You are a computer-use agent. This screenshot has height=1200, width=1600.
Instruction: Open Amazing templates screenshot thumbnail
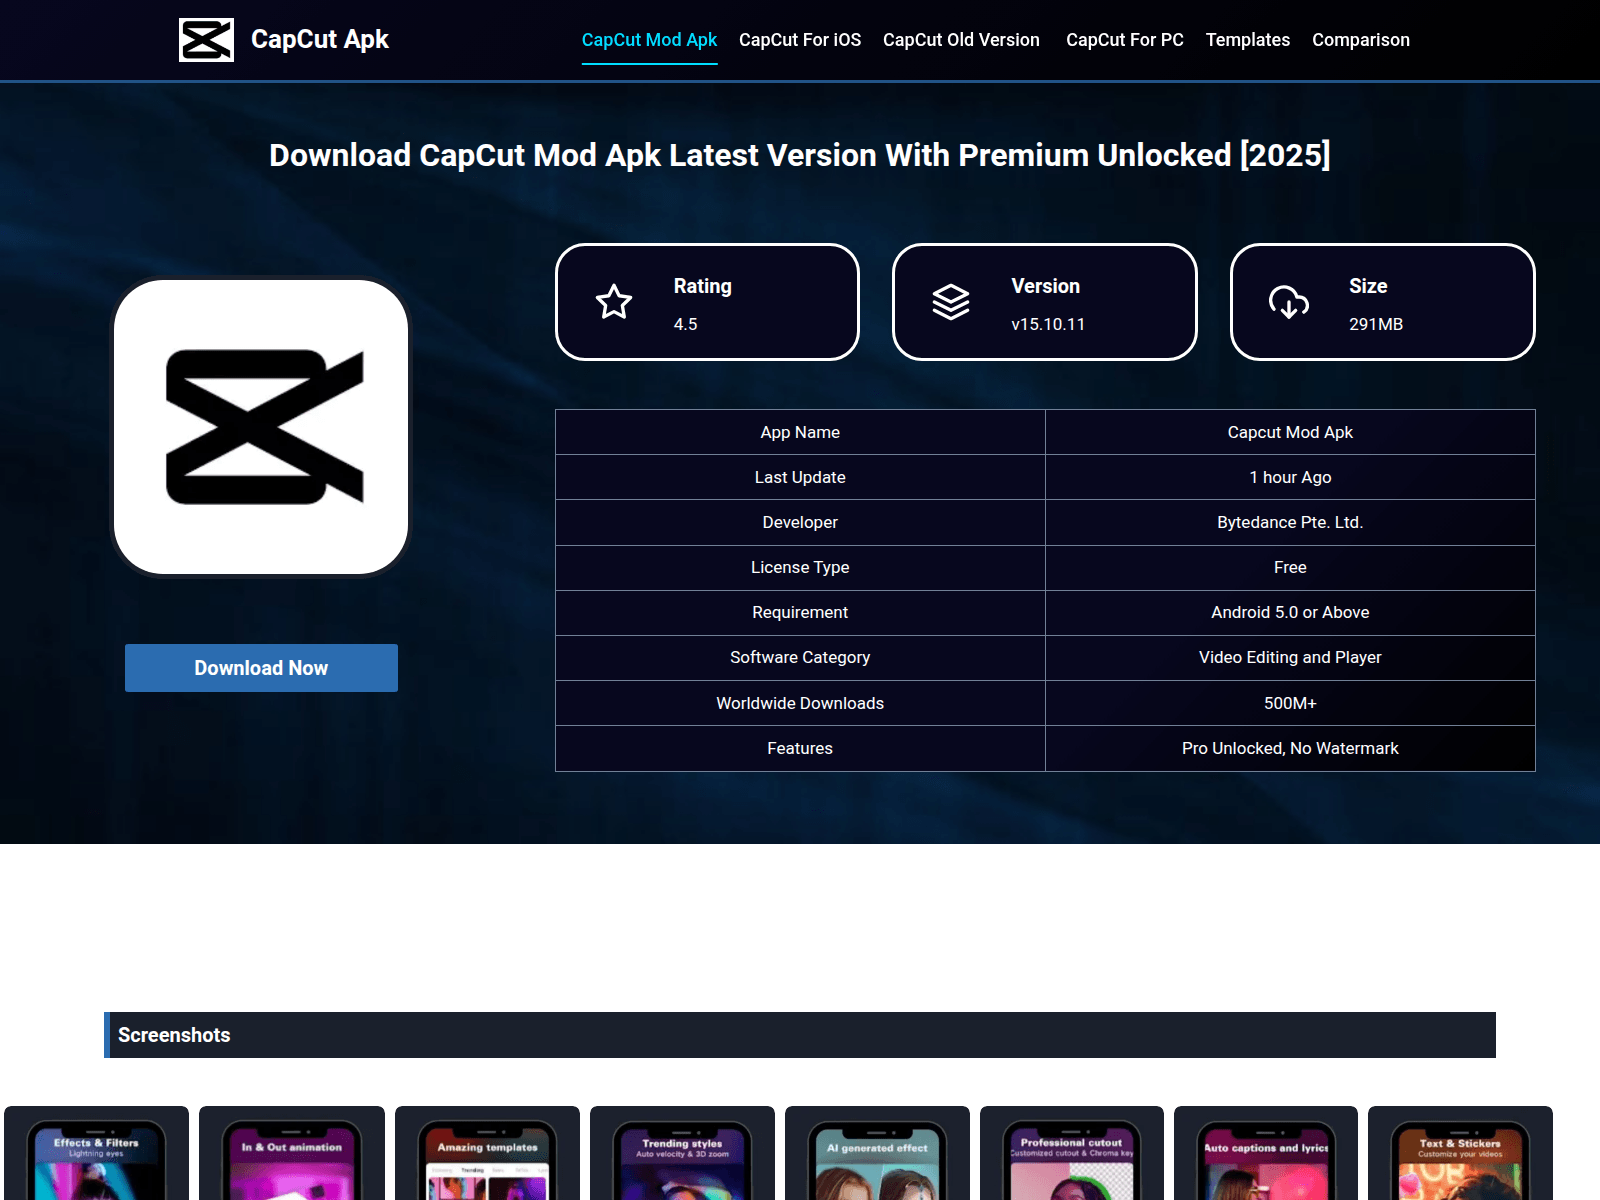487,1153
